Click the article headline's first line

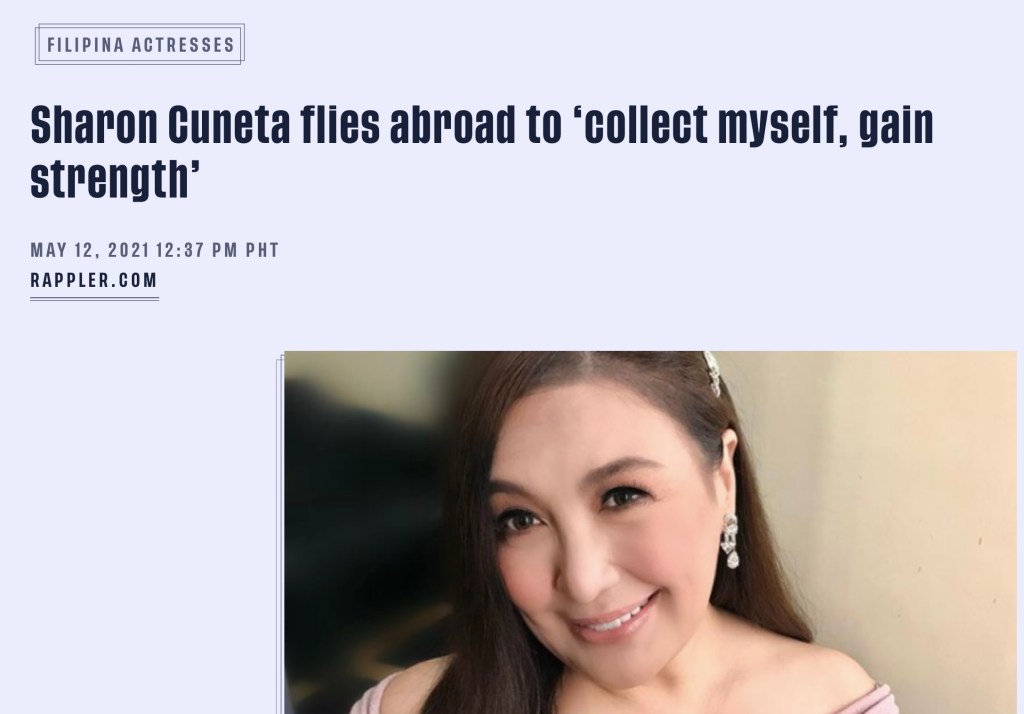pos(482,124)
